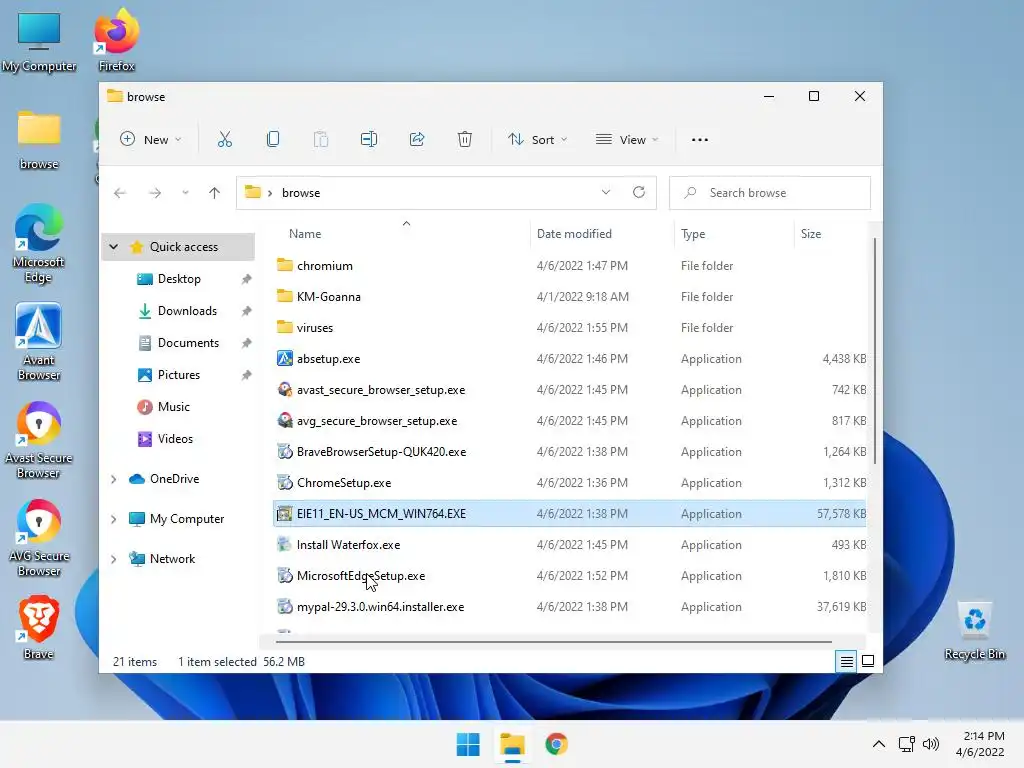Viewport: 1024px width, 768px height.
Task: Open the New item dropdown
Action: click(x=150, y=139)
